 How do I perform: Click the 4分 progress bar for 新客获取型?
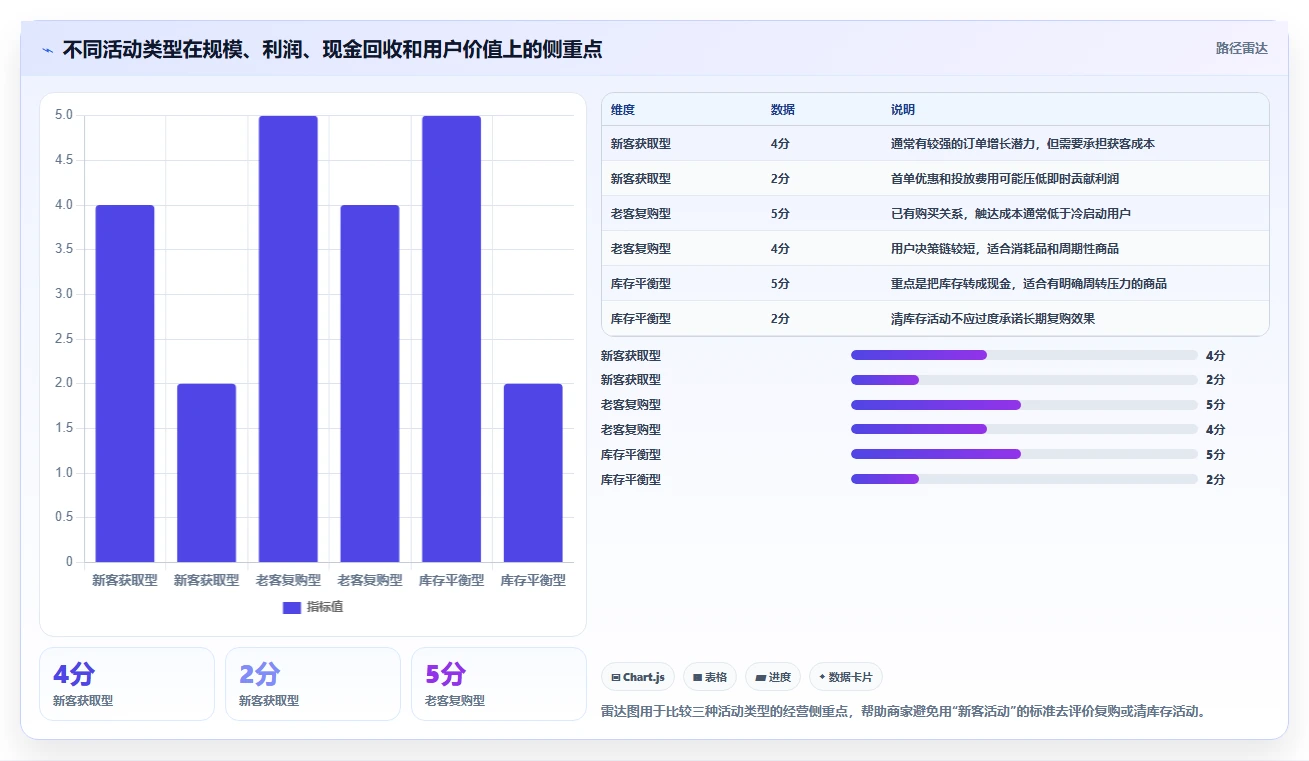pos(1024,355)
